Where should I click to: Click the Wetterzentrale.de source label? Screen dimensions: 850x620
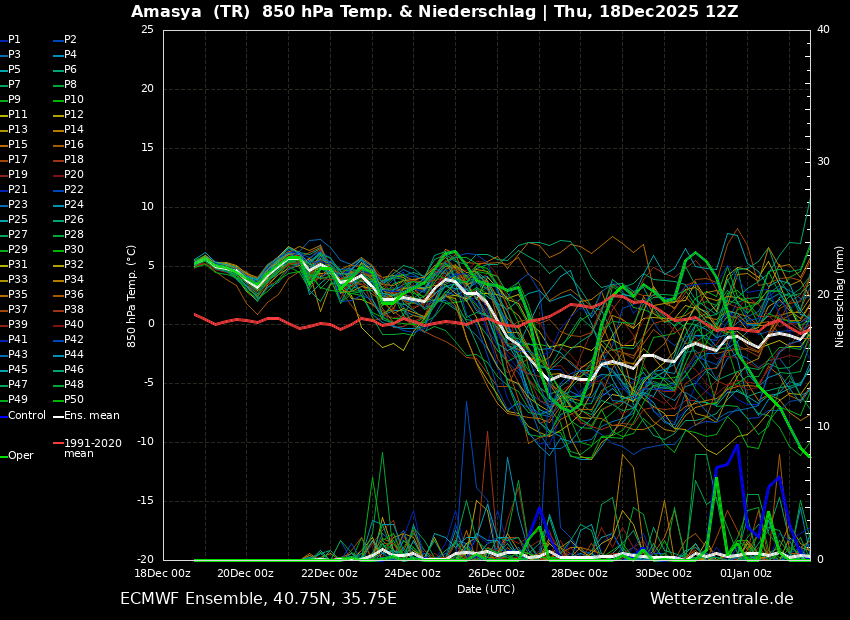tap(722, 599)
